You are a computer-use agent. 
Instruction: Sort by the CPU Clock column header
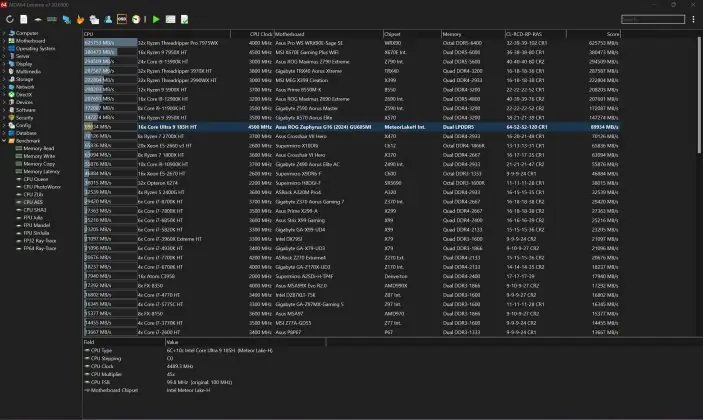(252, 34)
